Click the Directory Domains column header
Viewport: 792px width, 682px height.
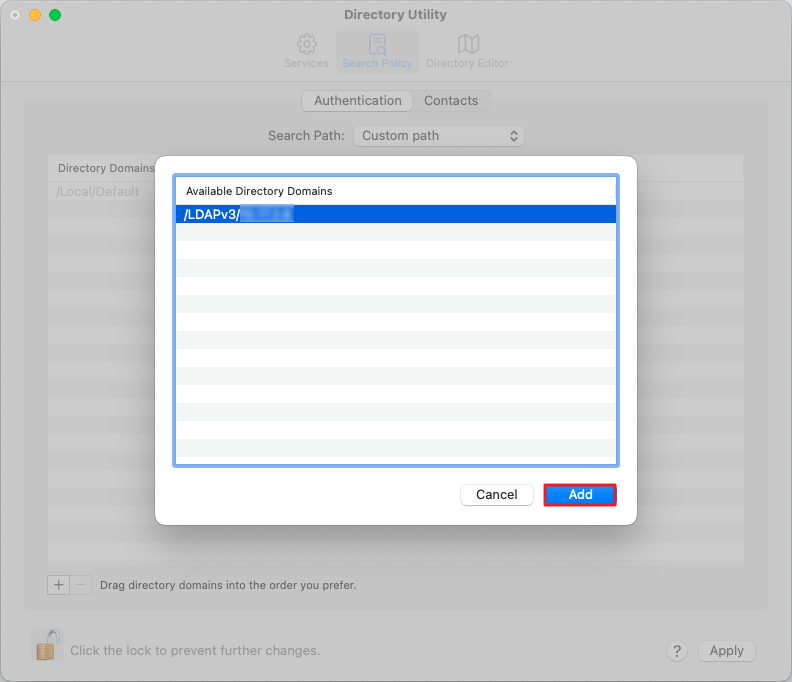tap(100, 168)
